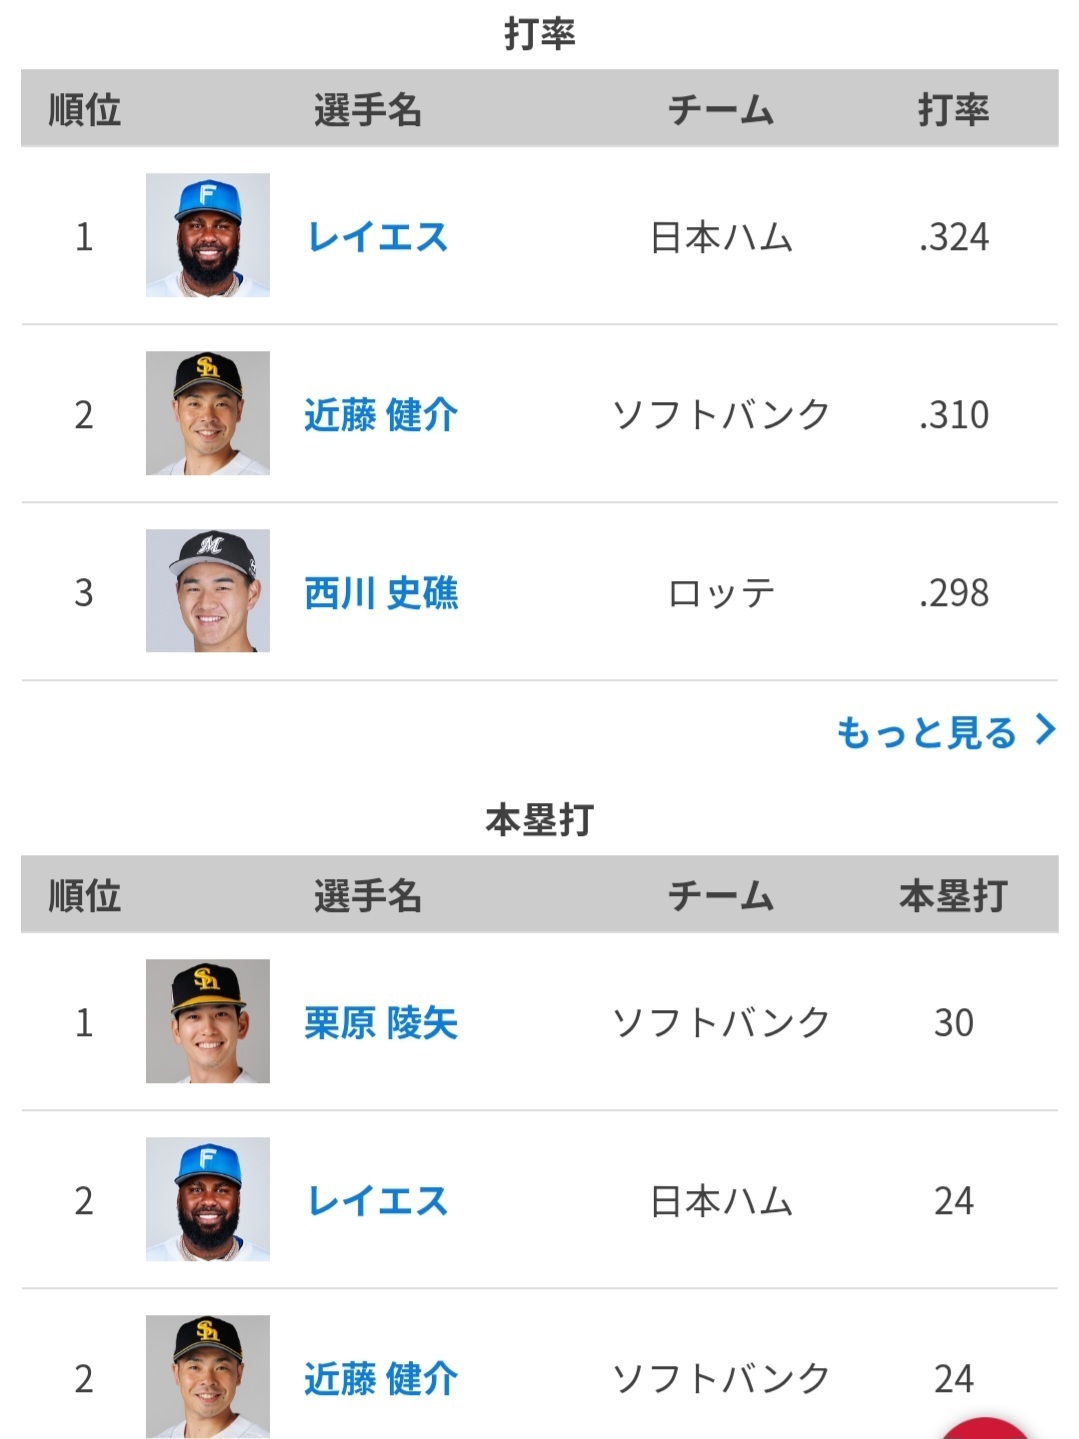Open 西川 史礁 player link
The width and height of the screenshot is (1079, 1439).
pyautogui.click(x=381, y=592)
